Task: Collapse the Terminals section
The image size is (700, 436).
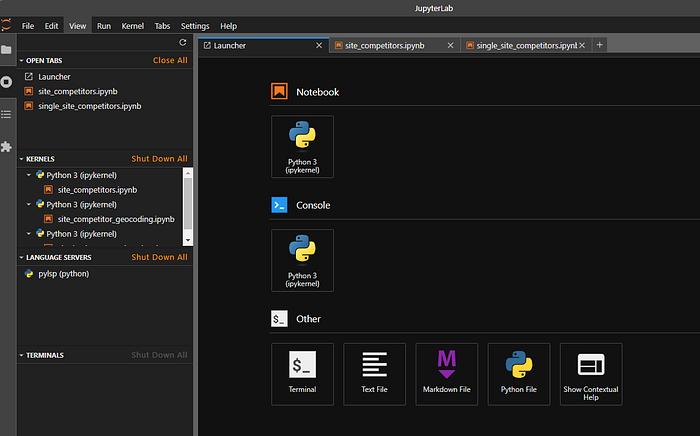Action: (x=21, y=355)
